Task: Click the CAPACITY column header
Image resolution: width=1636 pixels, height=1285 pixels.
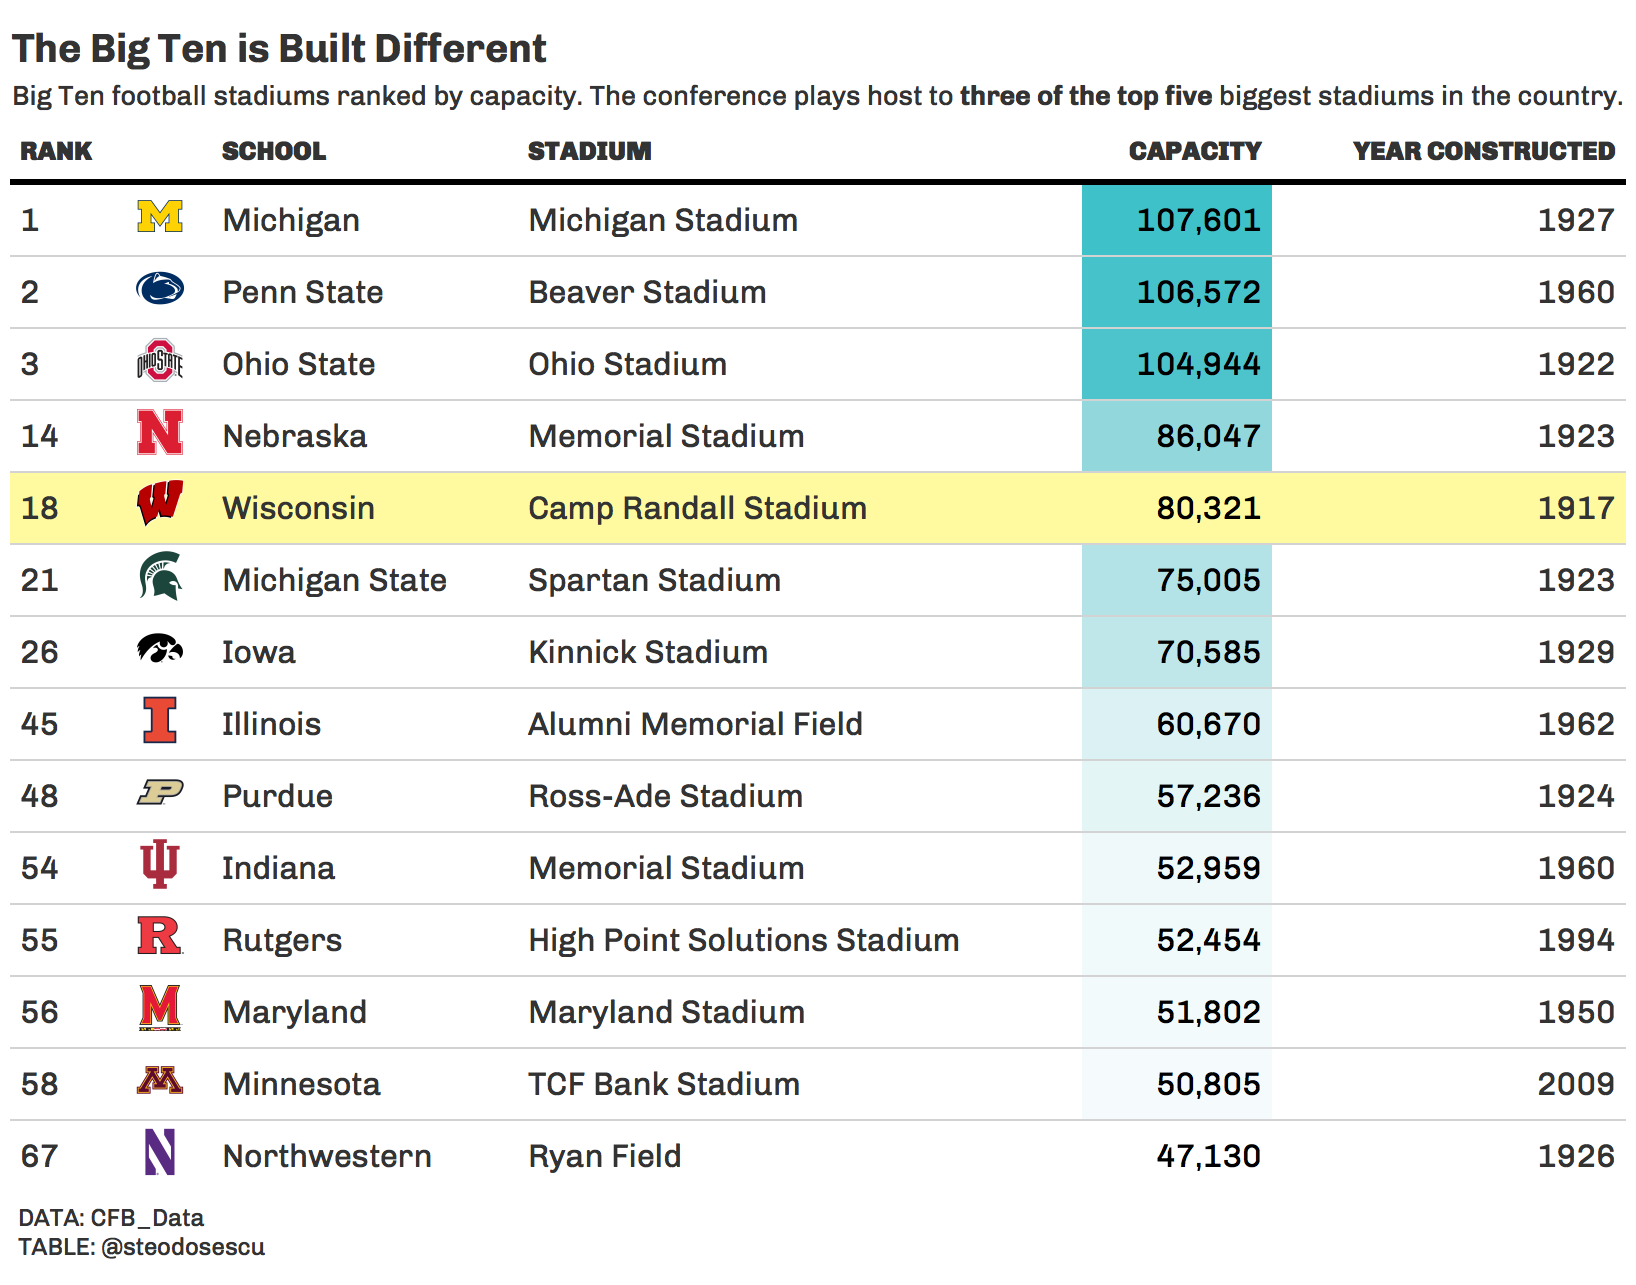Action: (1195, 151)
